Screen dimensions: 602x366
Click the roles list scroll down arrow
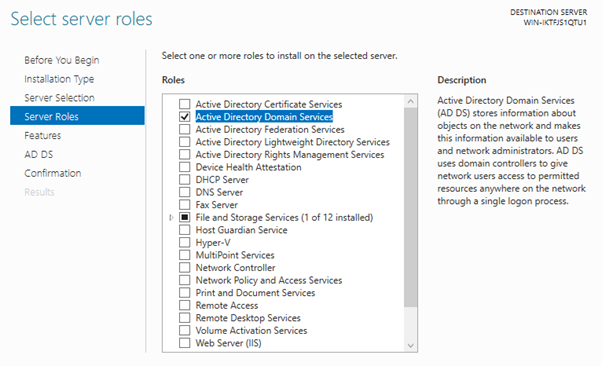click(x=410, y=345)
